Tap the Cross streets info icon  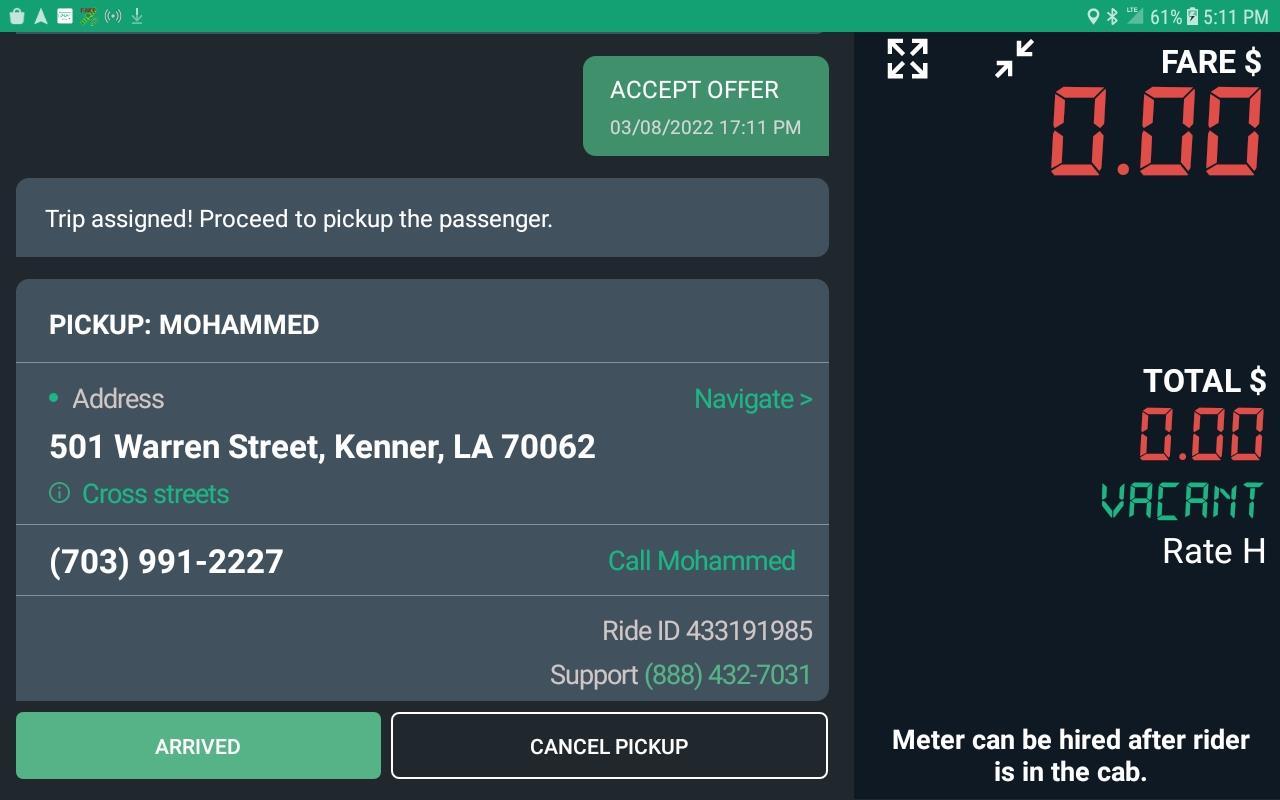click(x=59, y=493)
